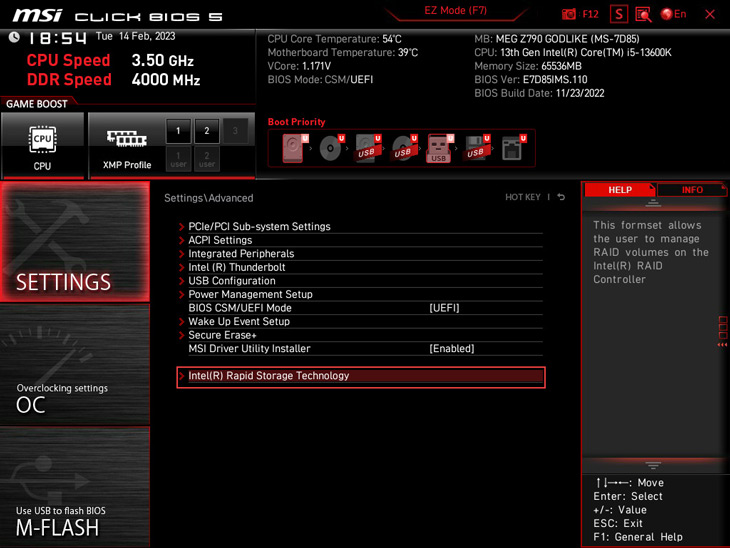The width and height of the screenshot is (730, 548).
Task: Collapse help panel via top handle
Action: (x=653, y=203)
